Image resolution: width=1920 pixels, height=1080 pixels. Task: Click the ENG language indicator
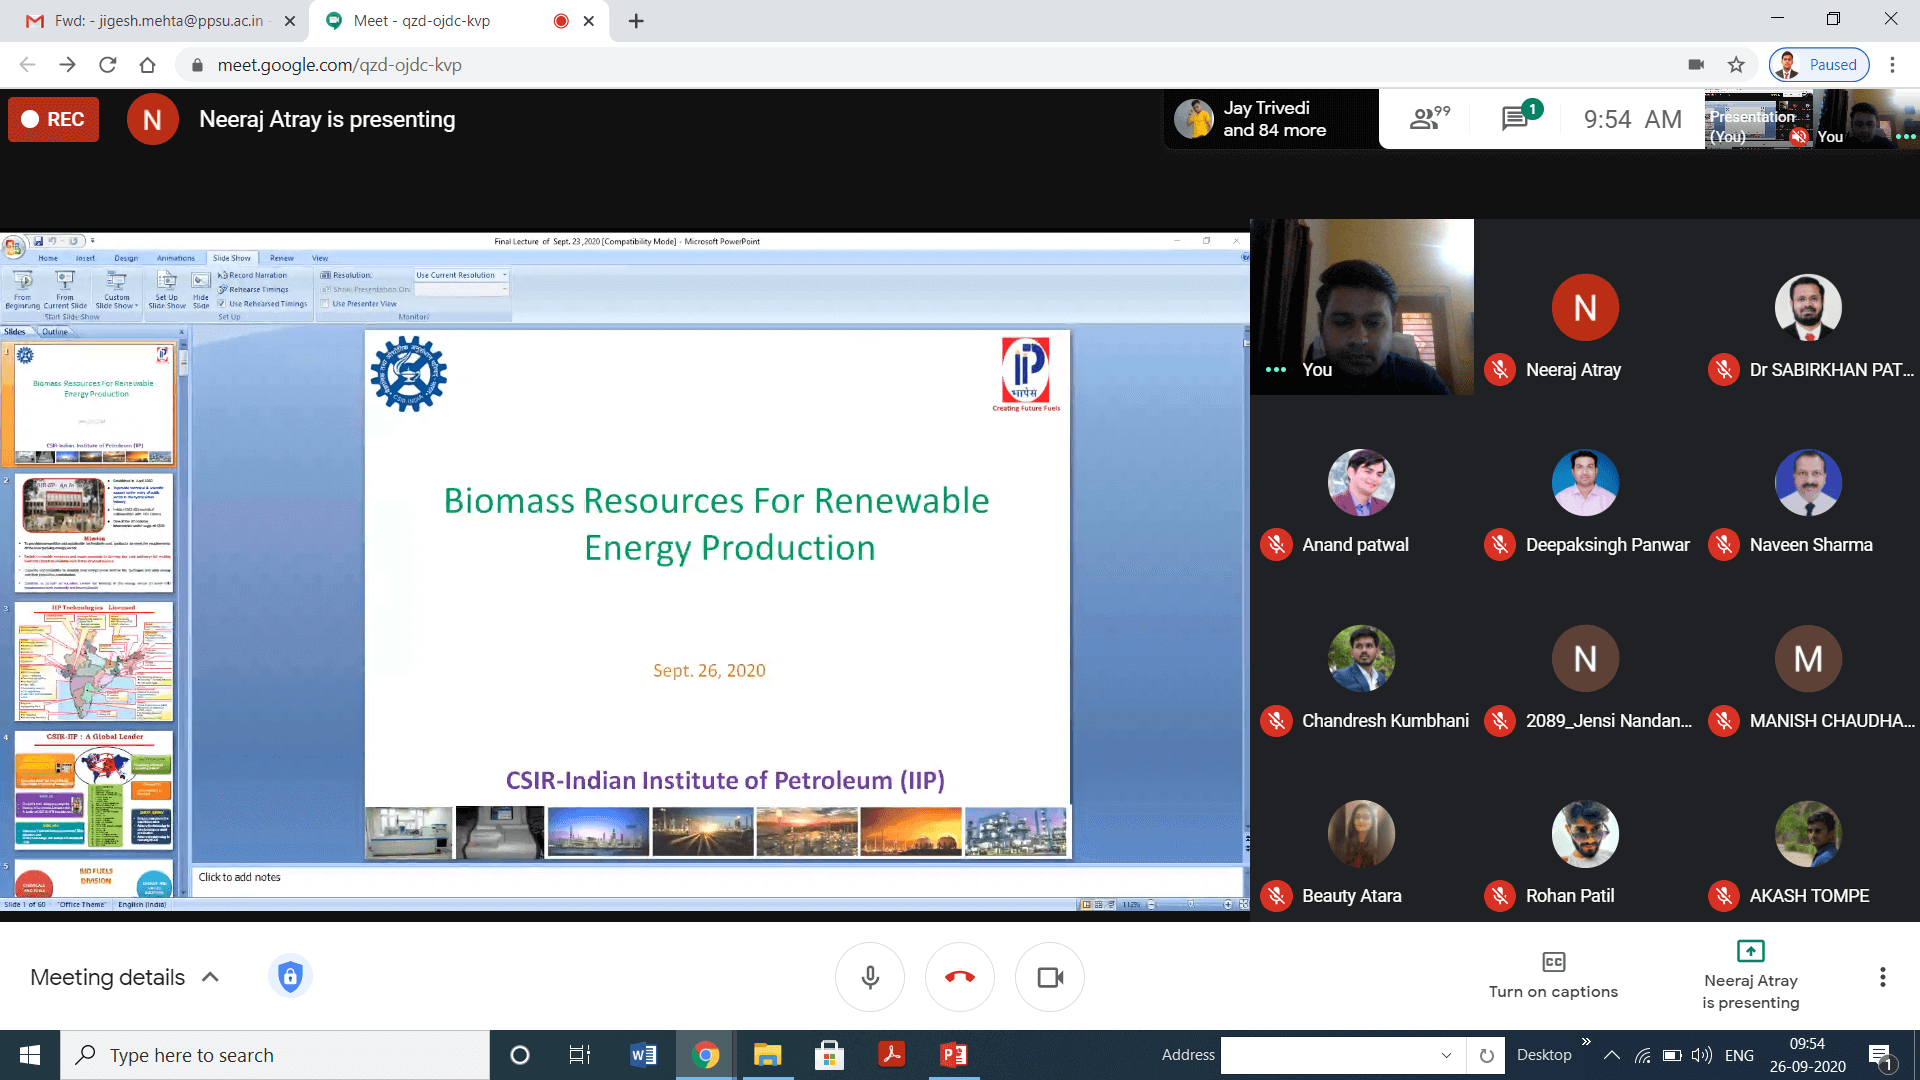1739,1055
